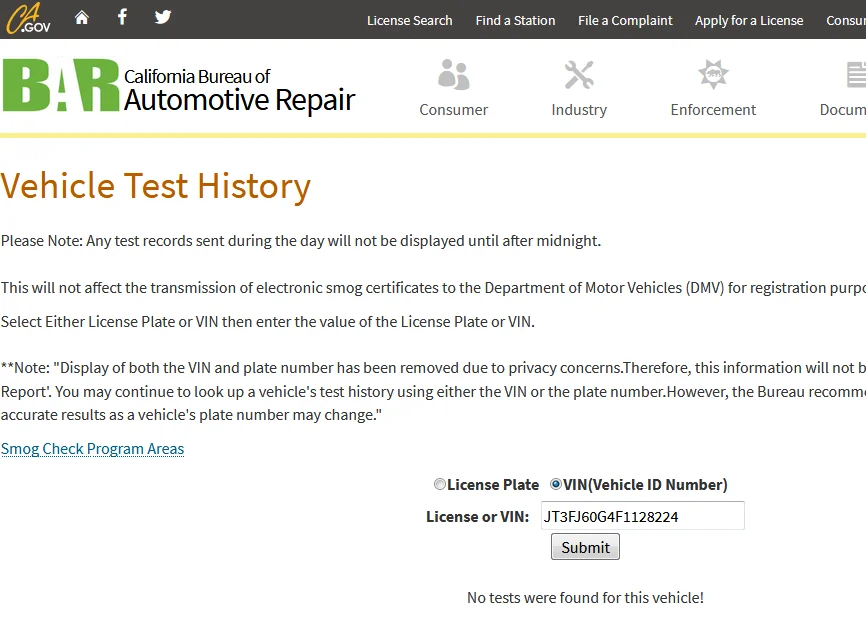866x629 pixels.
Task: Open the Consumer navigation label
Action: point(453,110)
